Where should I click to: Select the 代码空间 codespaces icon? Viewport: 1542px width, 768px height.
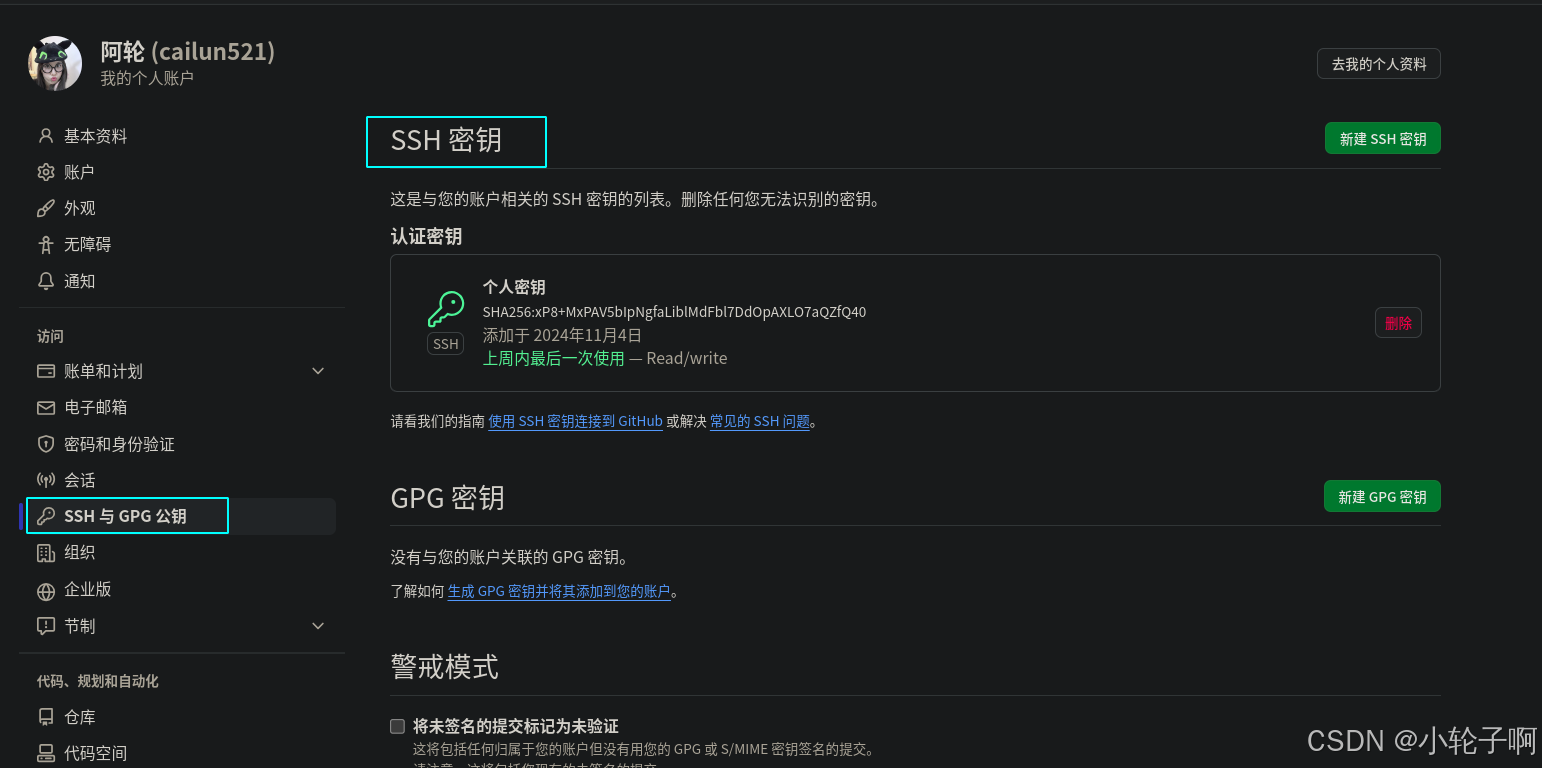click(45, 752)
